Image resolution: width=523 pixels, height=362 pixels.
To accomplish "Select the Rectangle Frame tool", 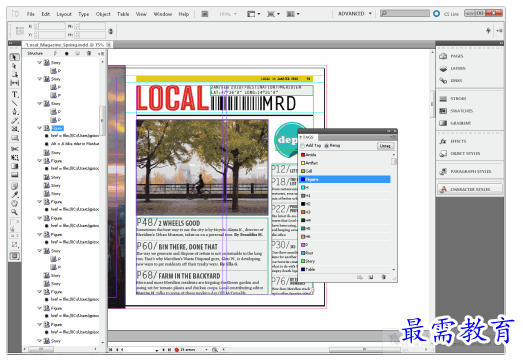I will [x=15, y=129].
